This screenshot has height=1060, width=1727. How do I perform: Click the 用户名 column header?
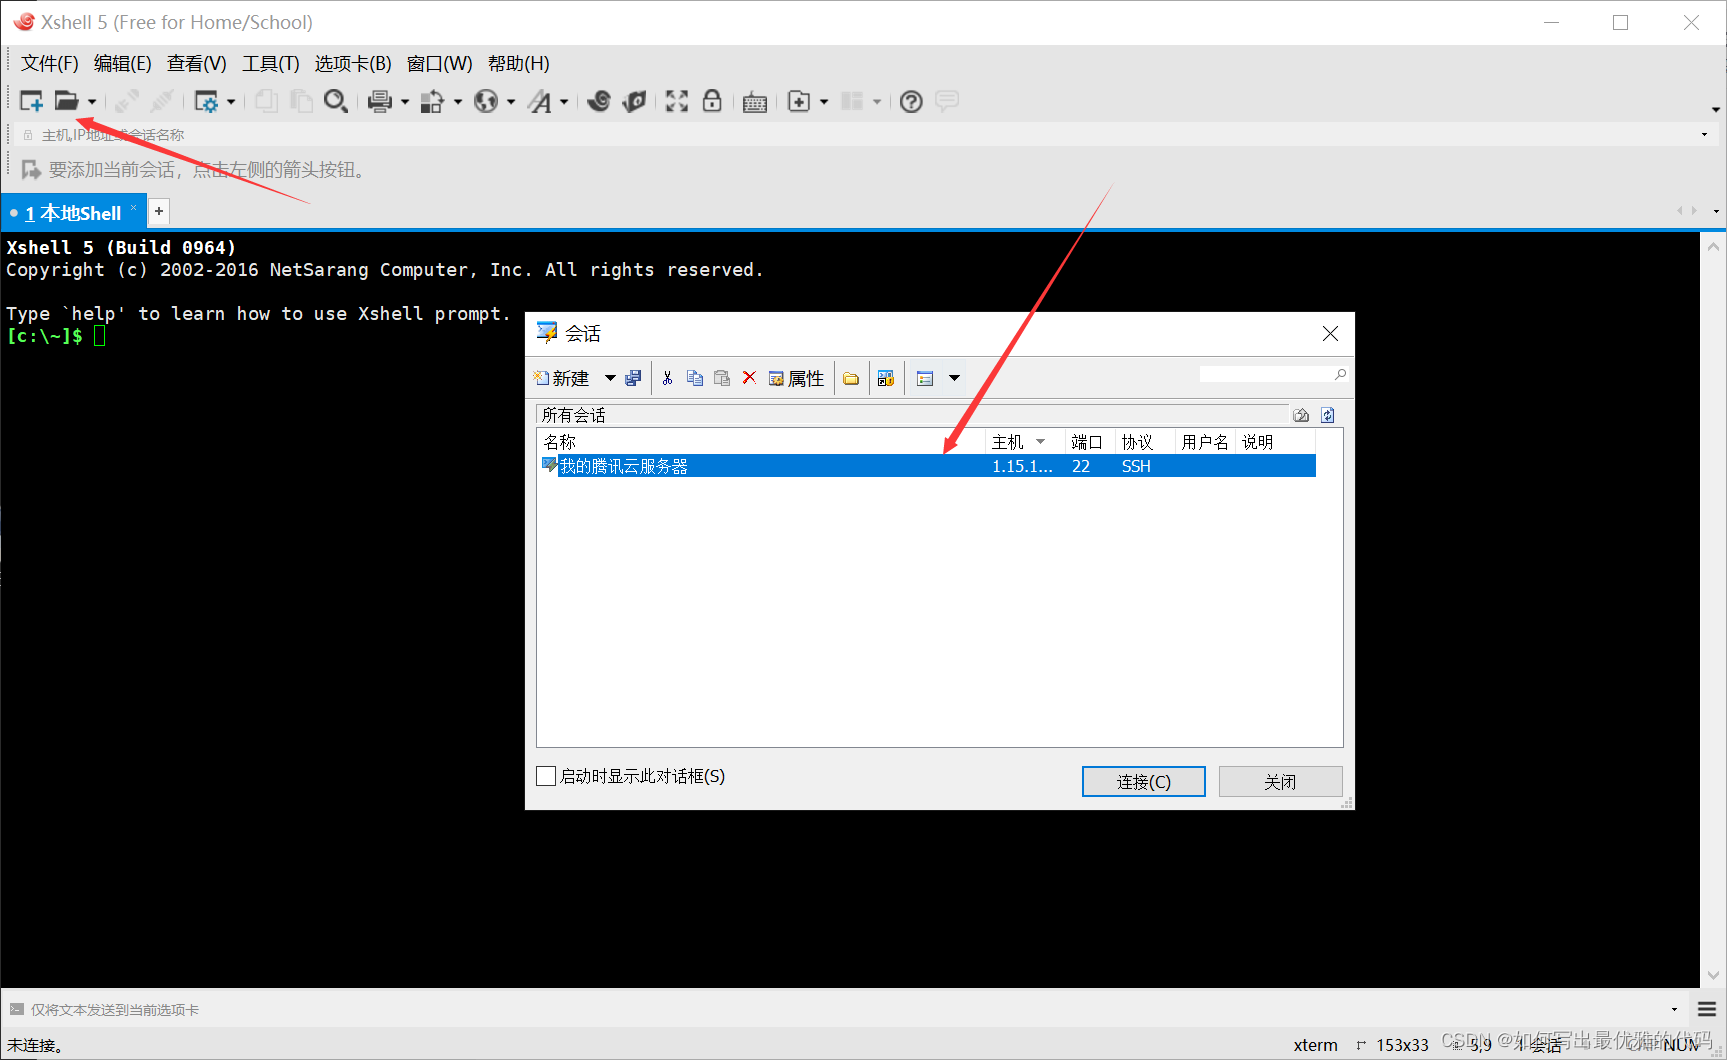pyautogui.click(x=1205, y=442)
